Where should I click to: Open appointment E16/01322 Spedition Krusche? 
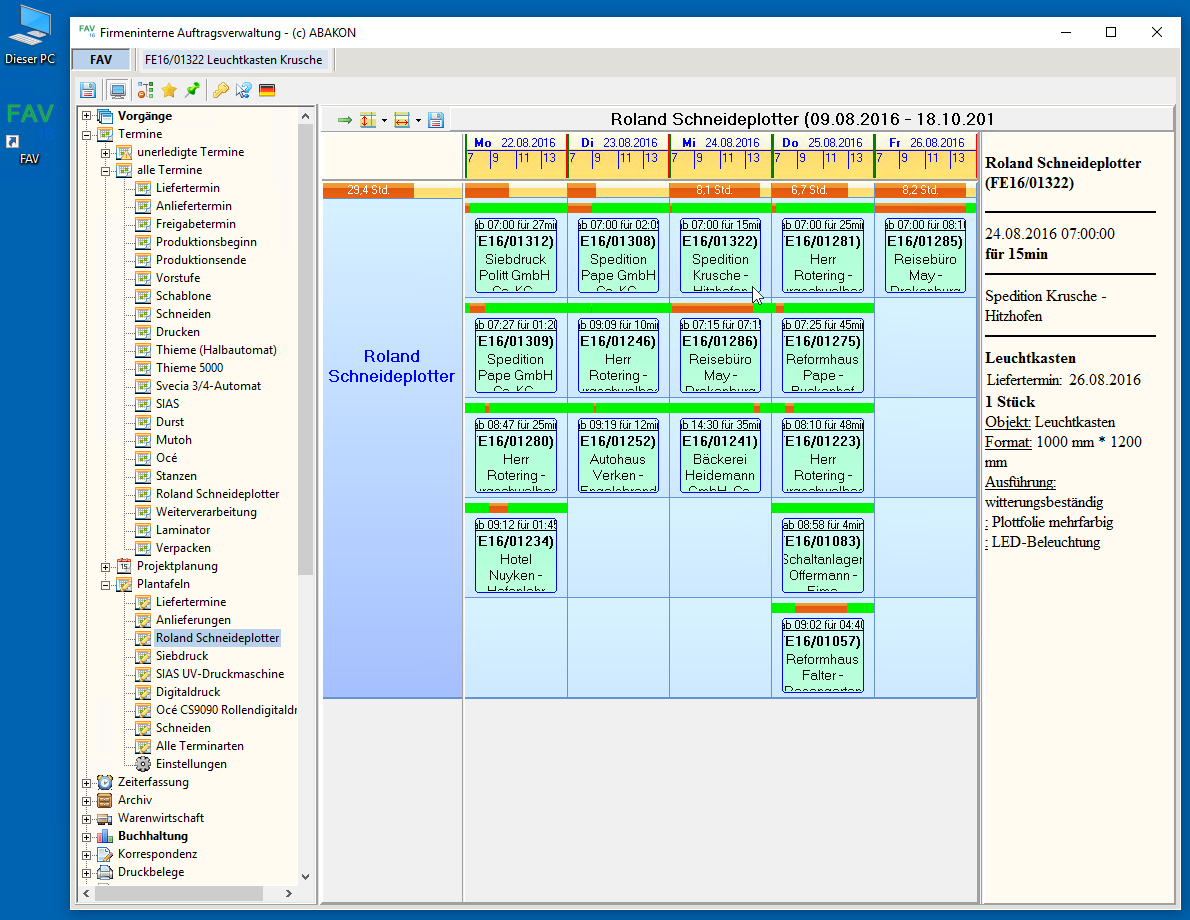coord(720,256)
